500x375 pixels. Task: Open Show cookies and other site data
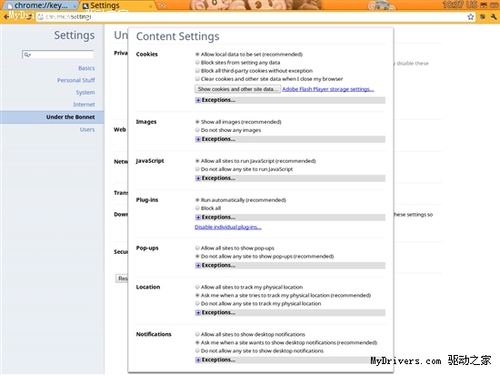[x=237, y=89]
